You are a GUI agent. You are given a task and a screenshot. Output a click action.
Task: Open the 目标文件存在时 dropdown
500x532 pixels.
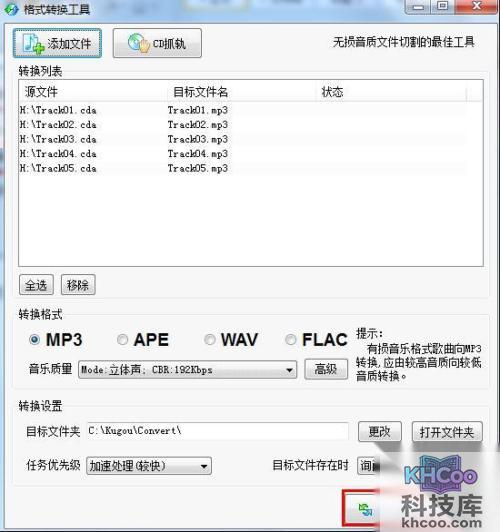tap(367, 466)
